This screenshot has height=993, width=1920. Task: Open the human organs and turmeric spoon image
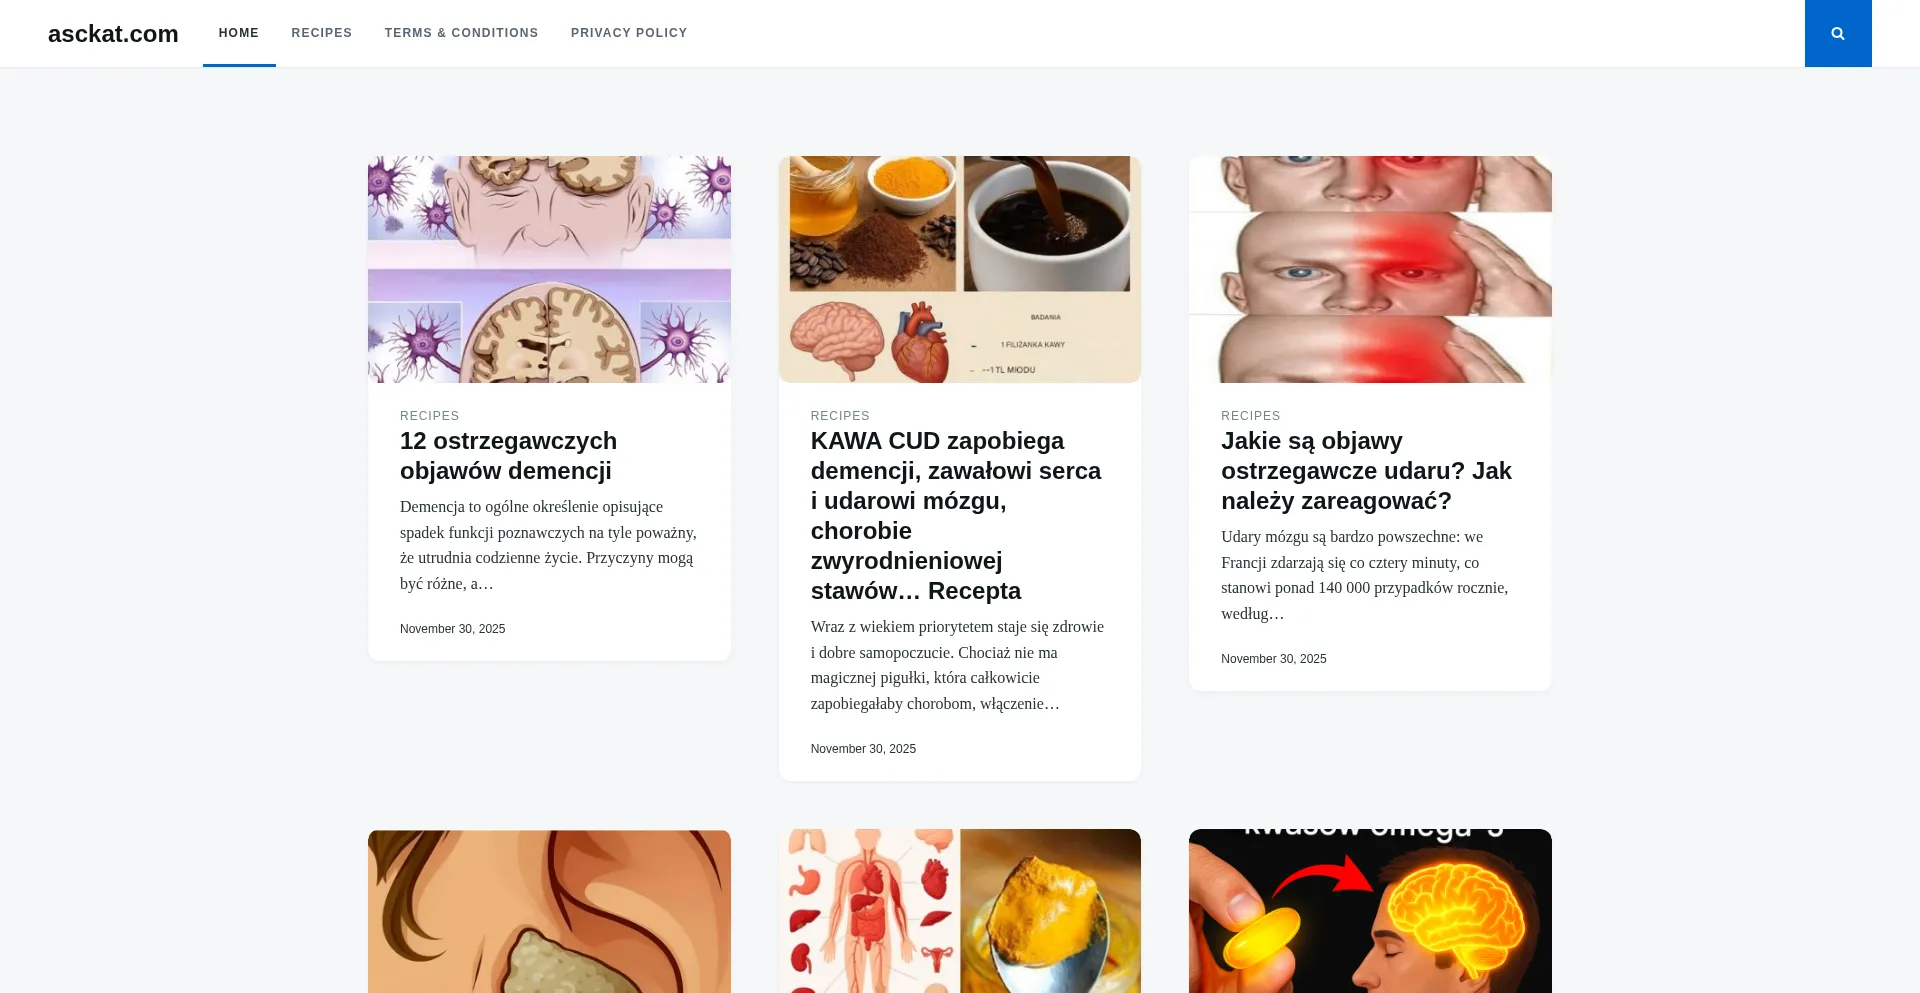tap(960, 911)
